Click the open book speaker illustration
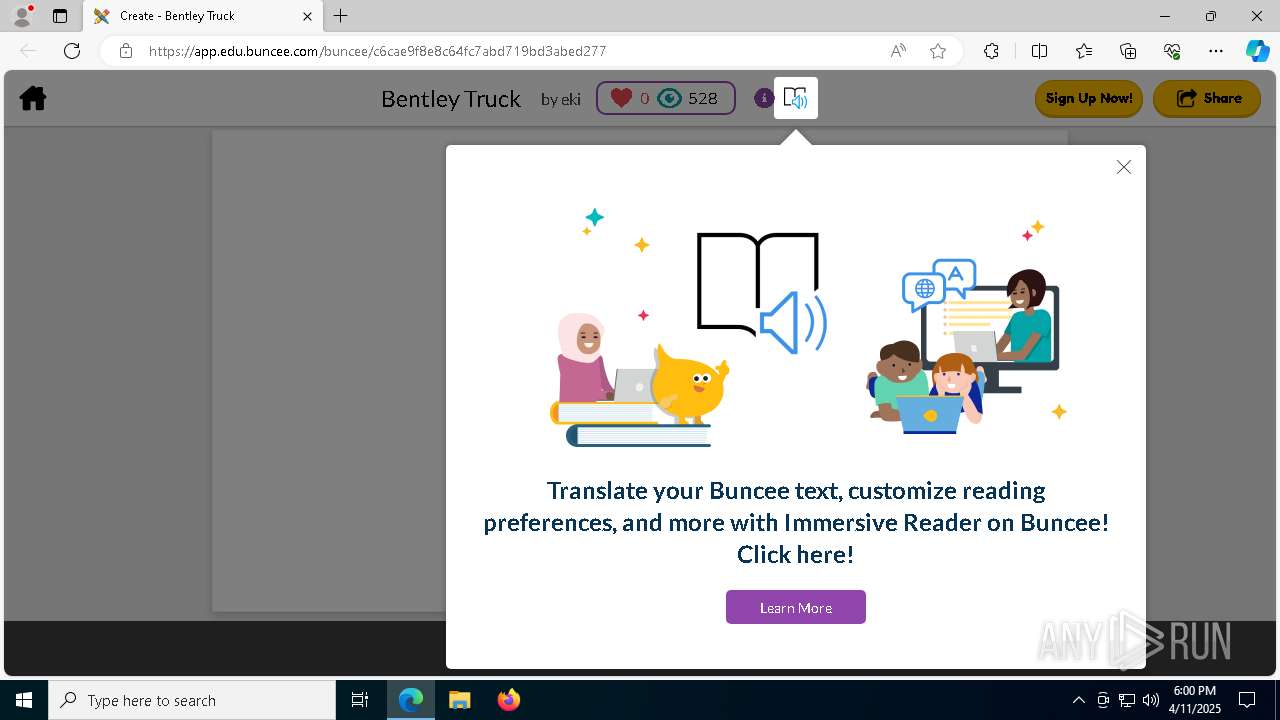Screen dimensions: 1280x720 761,293
